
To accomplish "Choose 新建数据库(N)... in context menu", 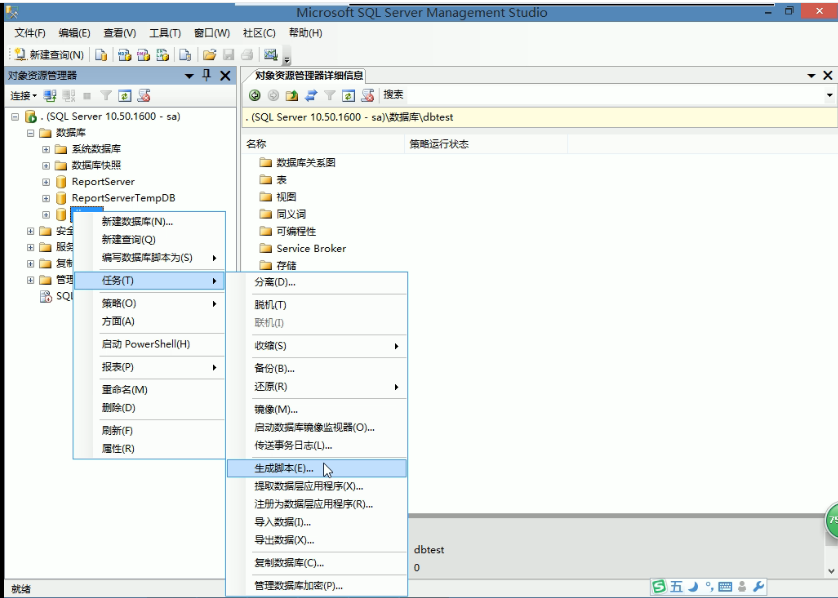I will (149, 221).
